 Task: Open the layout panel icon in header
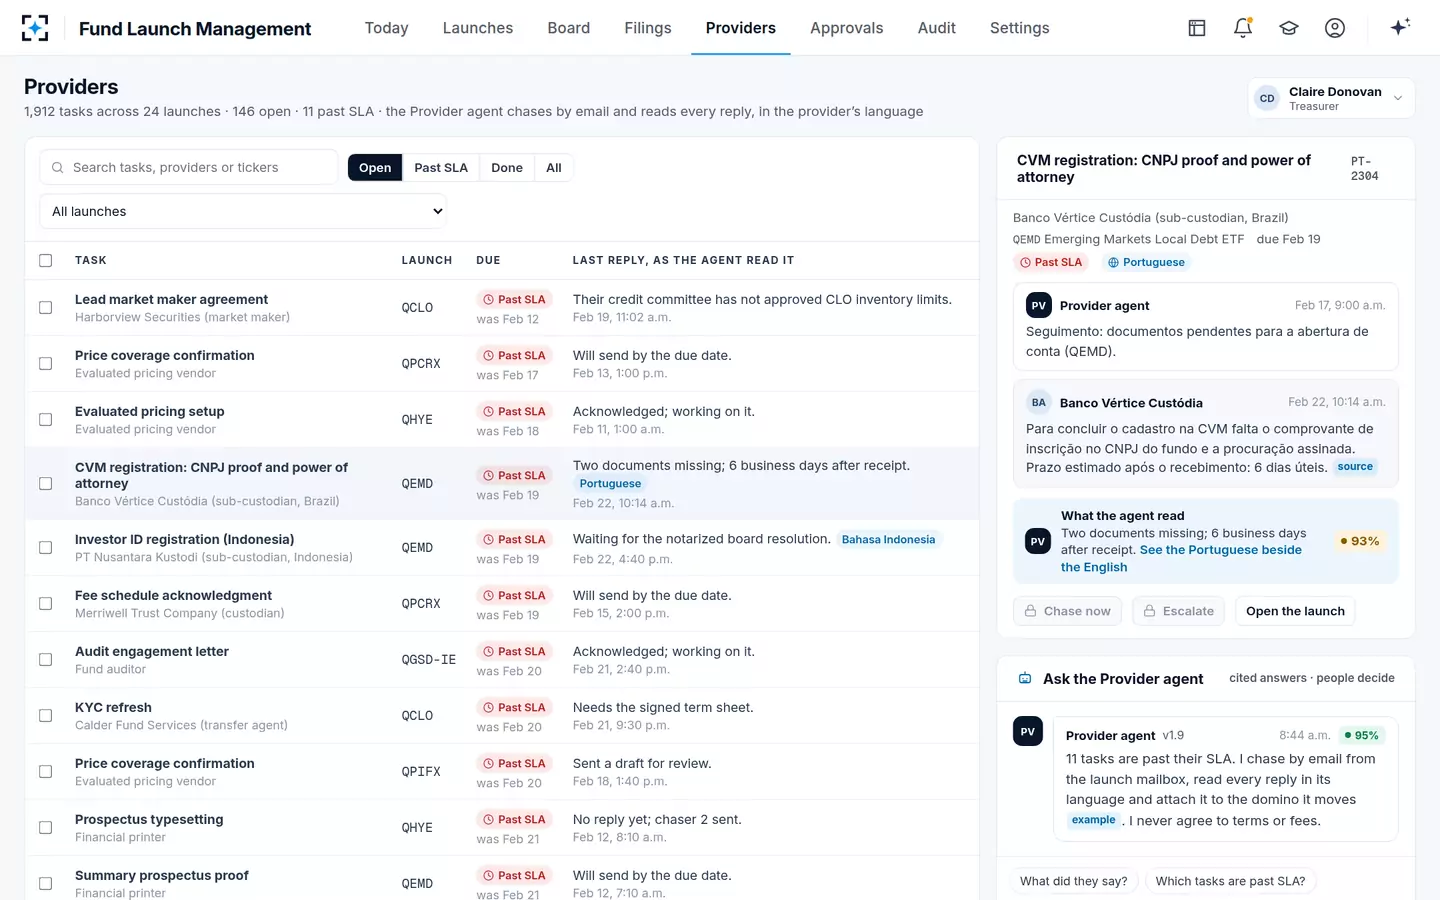point(1197,28)
